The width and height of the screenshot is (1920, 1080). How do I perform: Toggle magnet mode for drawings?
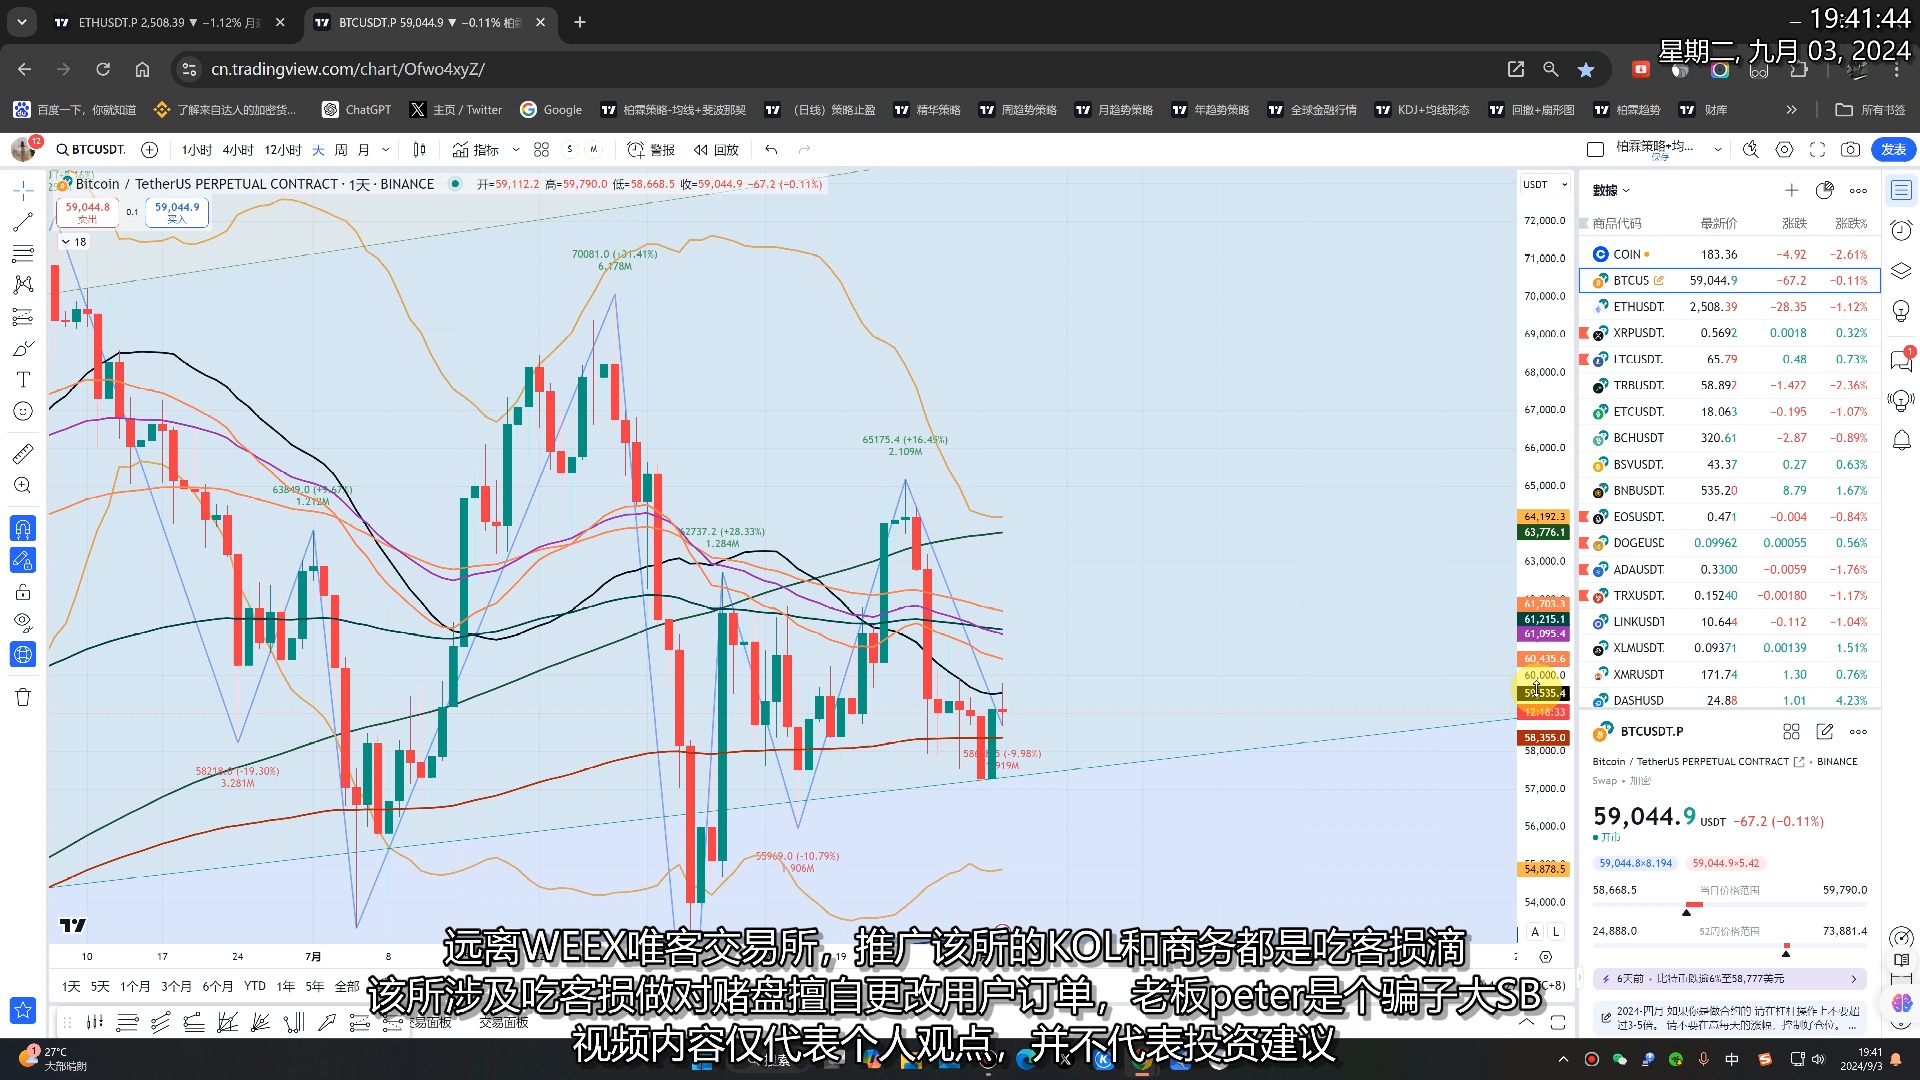[x=23, y=528]
